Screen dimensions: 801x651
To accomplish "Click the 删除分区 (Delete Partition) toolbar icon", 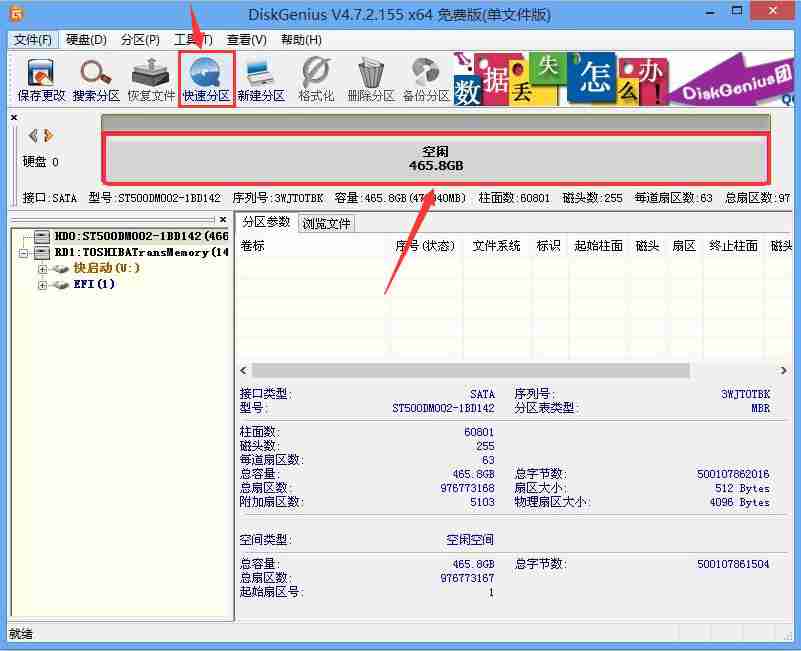I will 371,80.
